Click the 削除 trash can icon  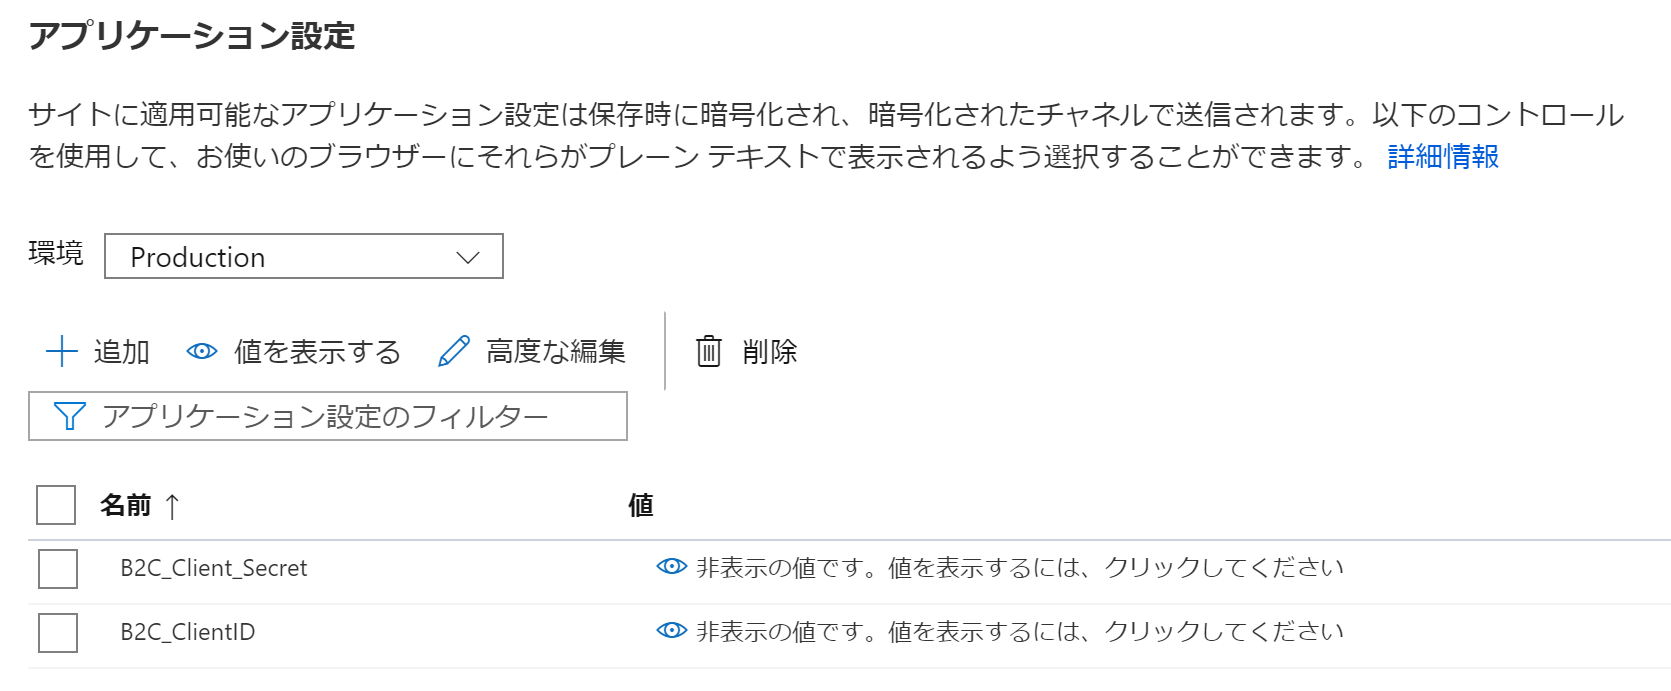(x=708, y=352)
